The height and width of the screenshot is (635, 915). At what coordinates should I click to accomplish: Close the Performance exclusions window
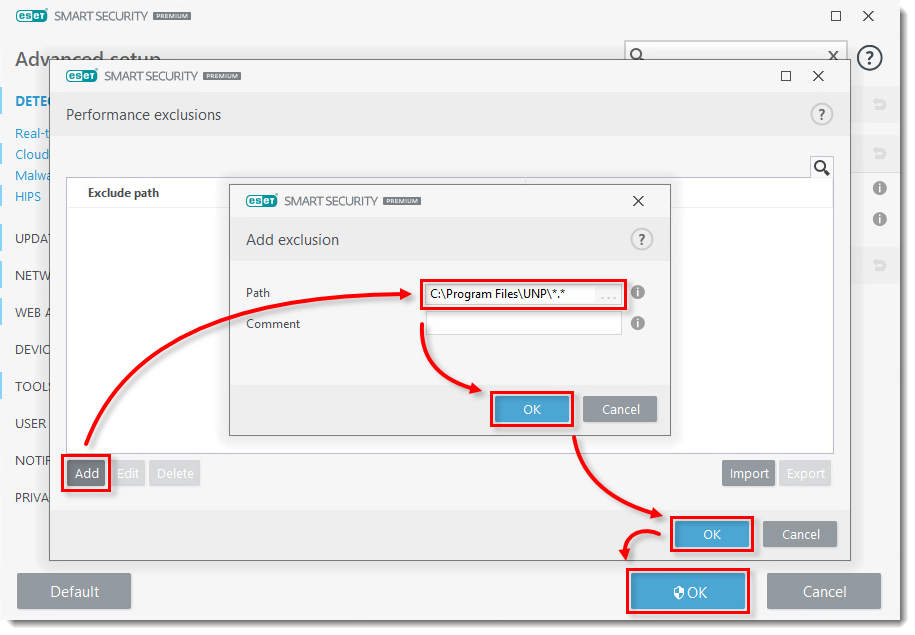click(x=818, y=76)
